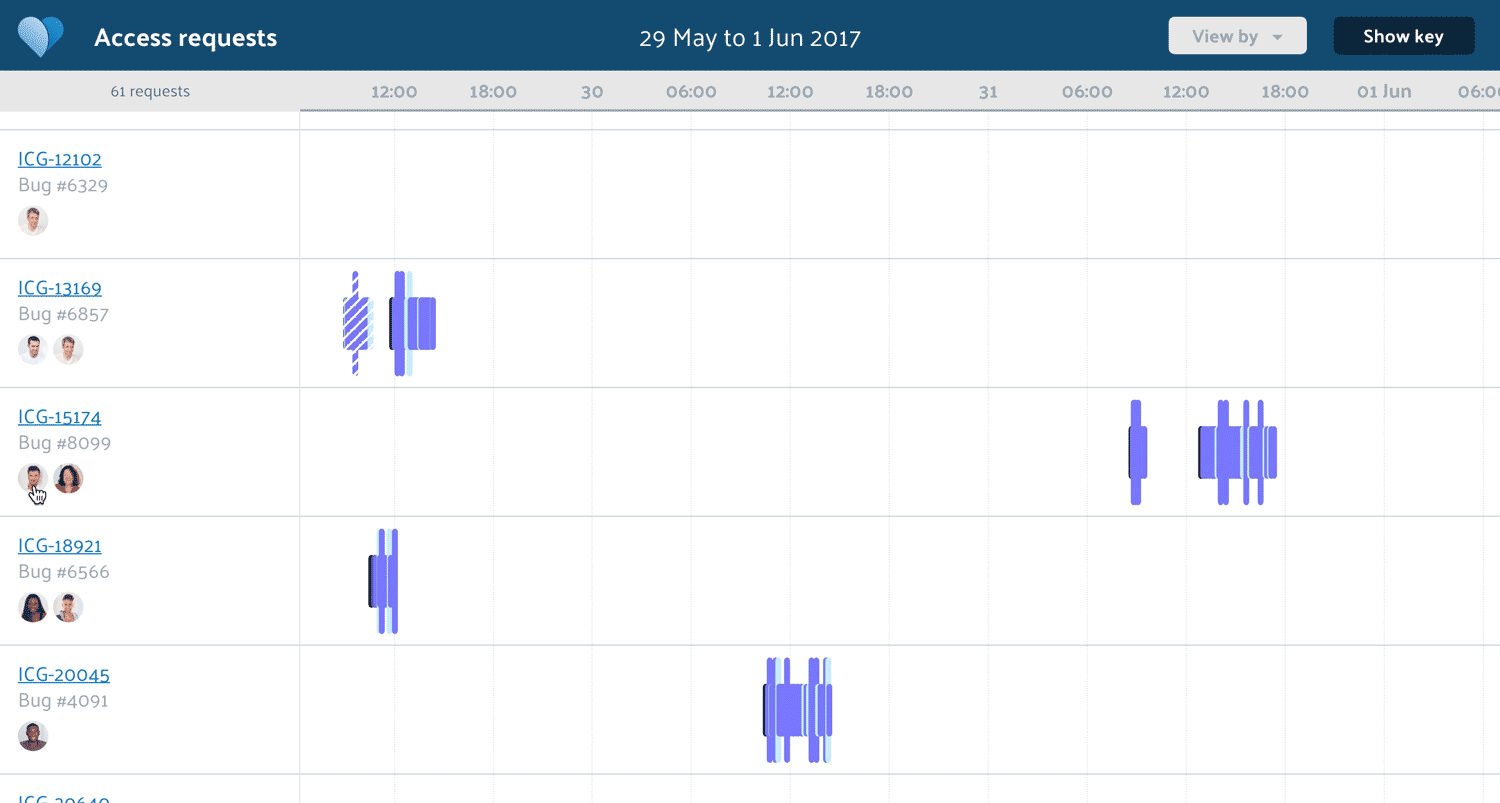Click the second avatar on the ICG-15174 row
Viewport: 1500px width, 803px height.
click(x=68, y=478)
